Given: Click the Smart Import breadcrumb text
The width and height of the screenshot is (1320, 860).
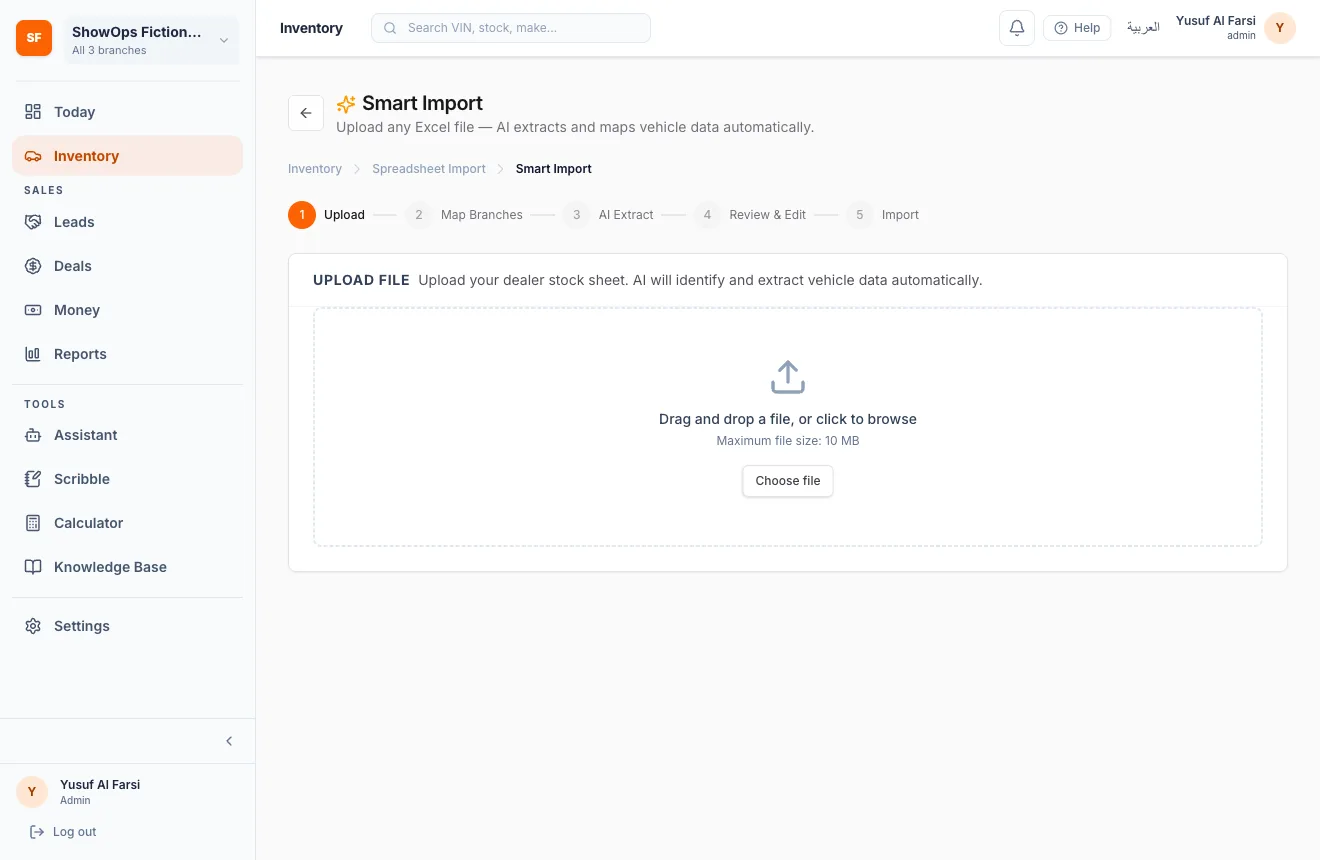Looking at the screenshot, I should pyautogui.click(x=554, y=169).
